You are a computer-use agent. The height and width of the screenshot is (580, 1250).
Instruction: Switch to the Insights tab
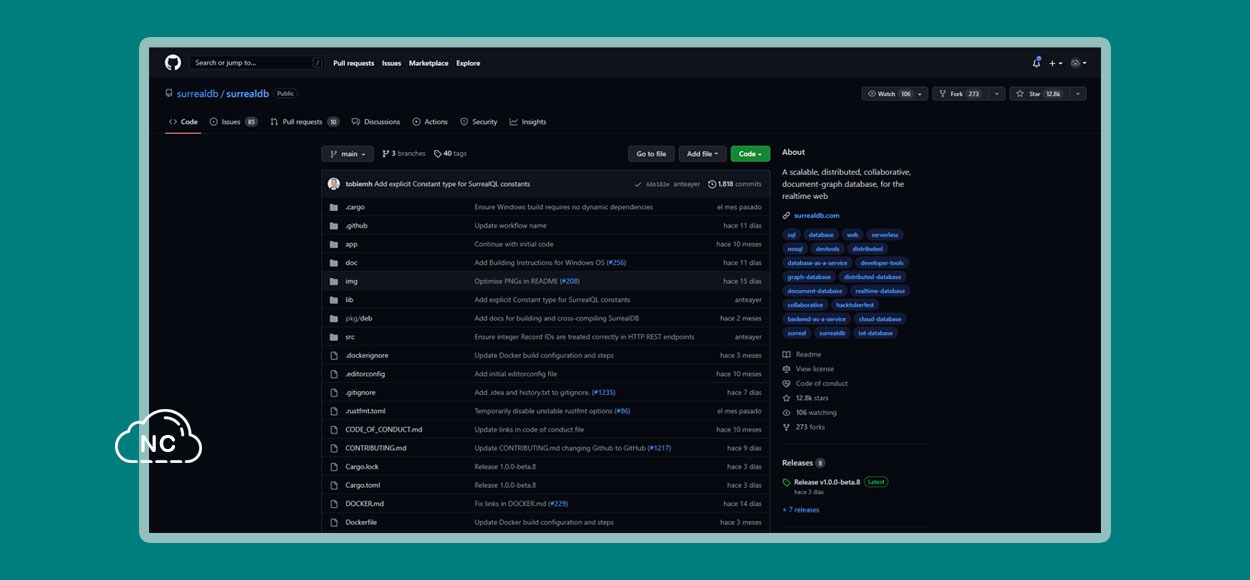pos(528,122)
